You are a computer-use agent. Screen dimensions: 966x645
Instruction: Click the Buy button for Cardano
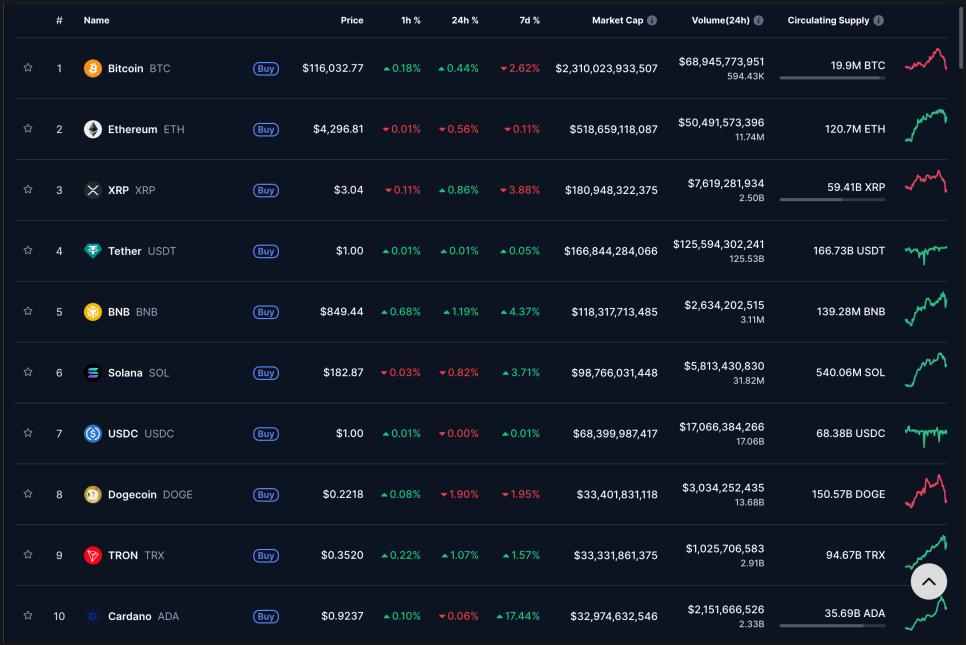[x=266, y=617]
